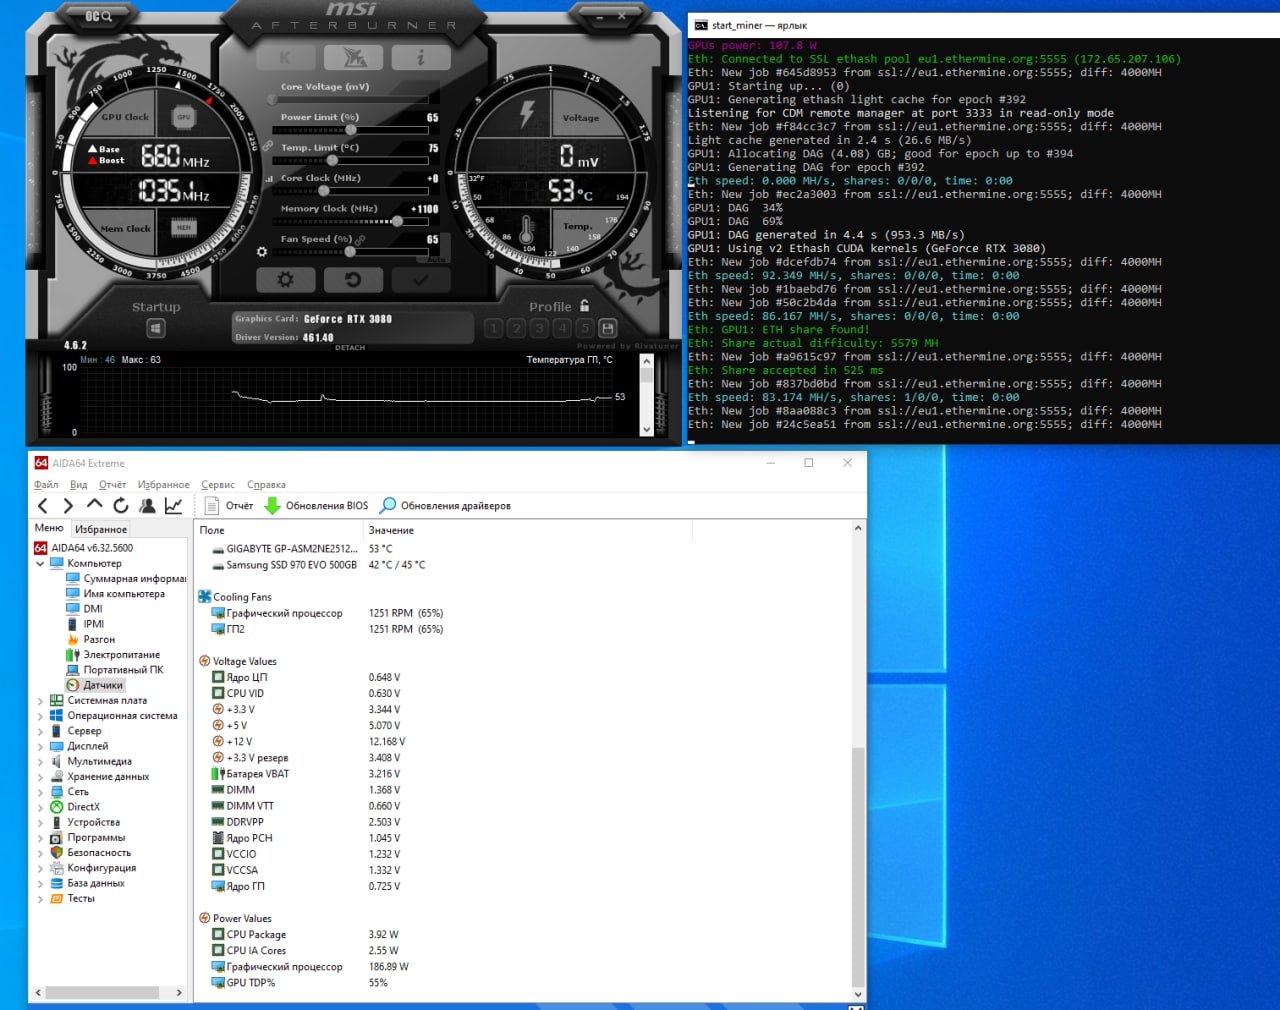Click down arrow of Afterburner graph scrollbar
Viewport: 1280px width, 1010px height.
647,430
